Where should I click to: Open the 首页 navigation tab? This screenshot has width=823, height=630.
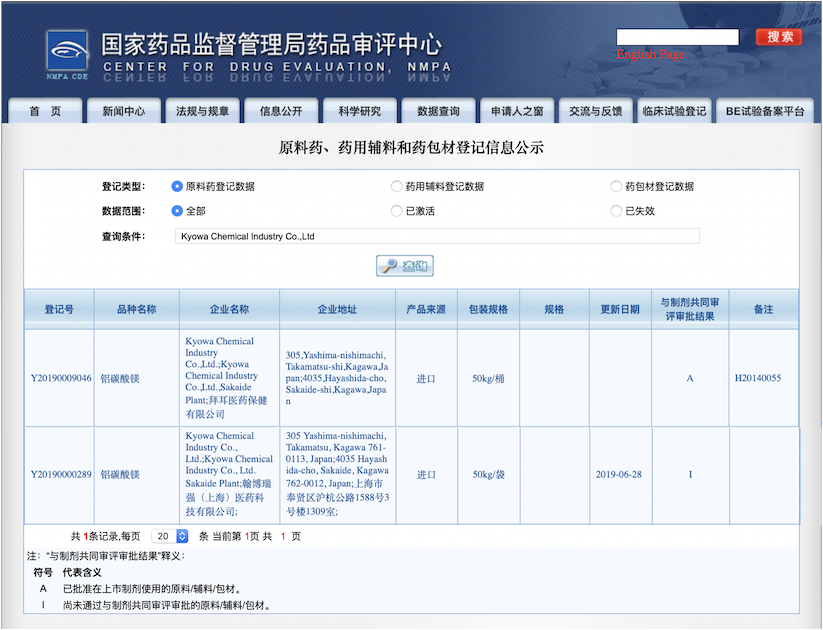pos(45,111)
